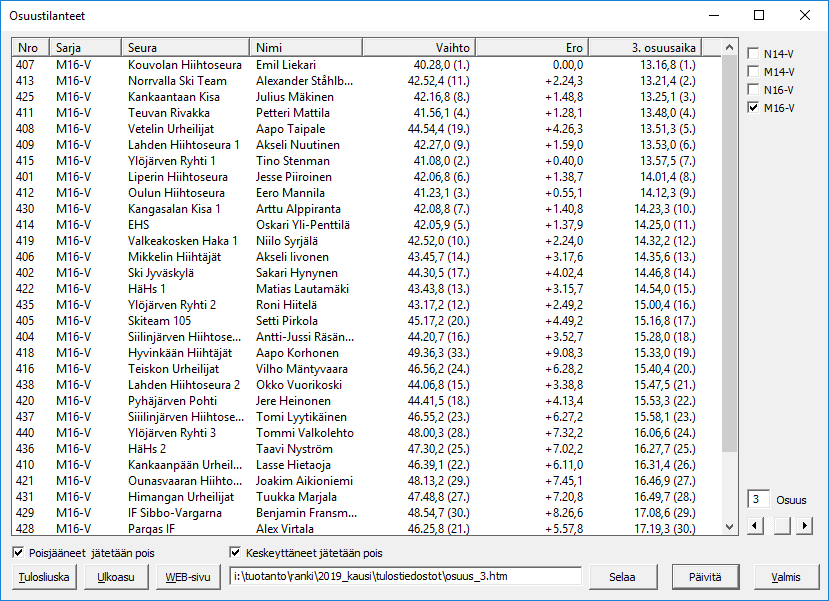The width and height of the screenshot is (829, 601).
Task: Click the right arrow of Osuus scroller
Action: (805, 525)
